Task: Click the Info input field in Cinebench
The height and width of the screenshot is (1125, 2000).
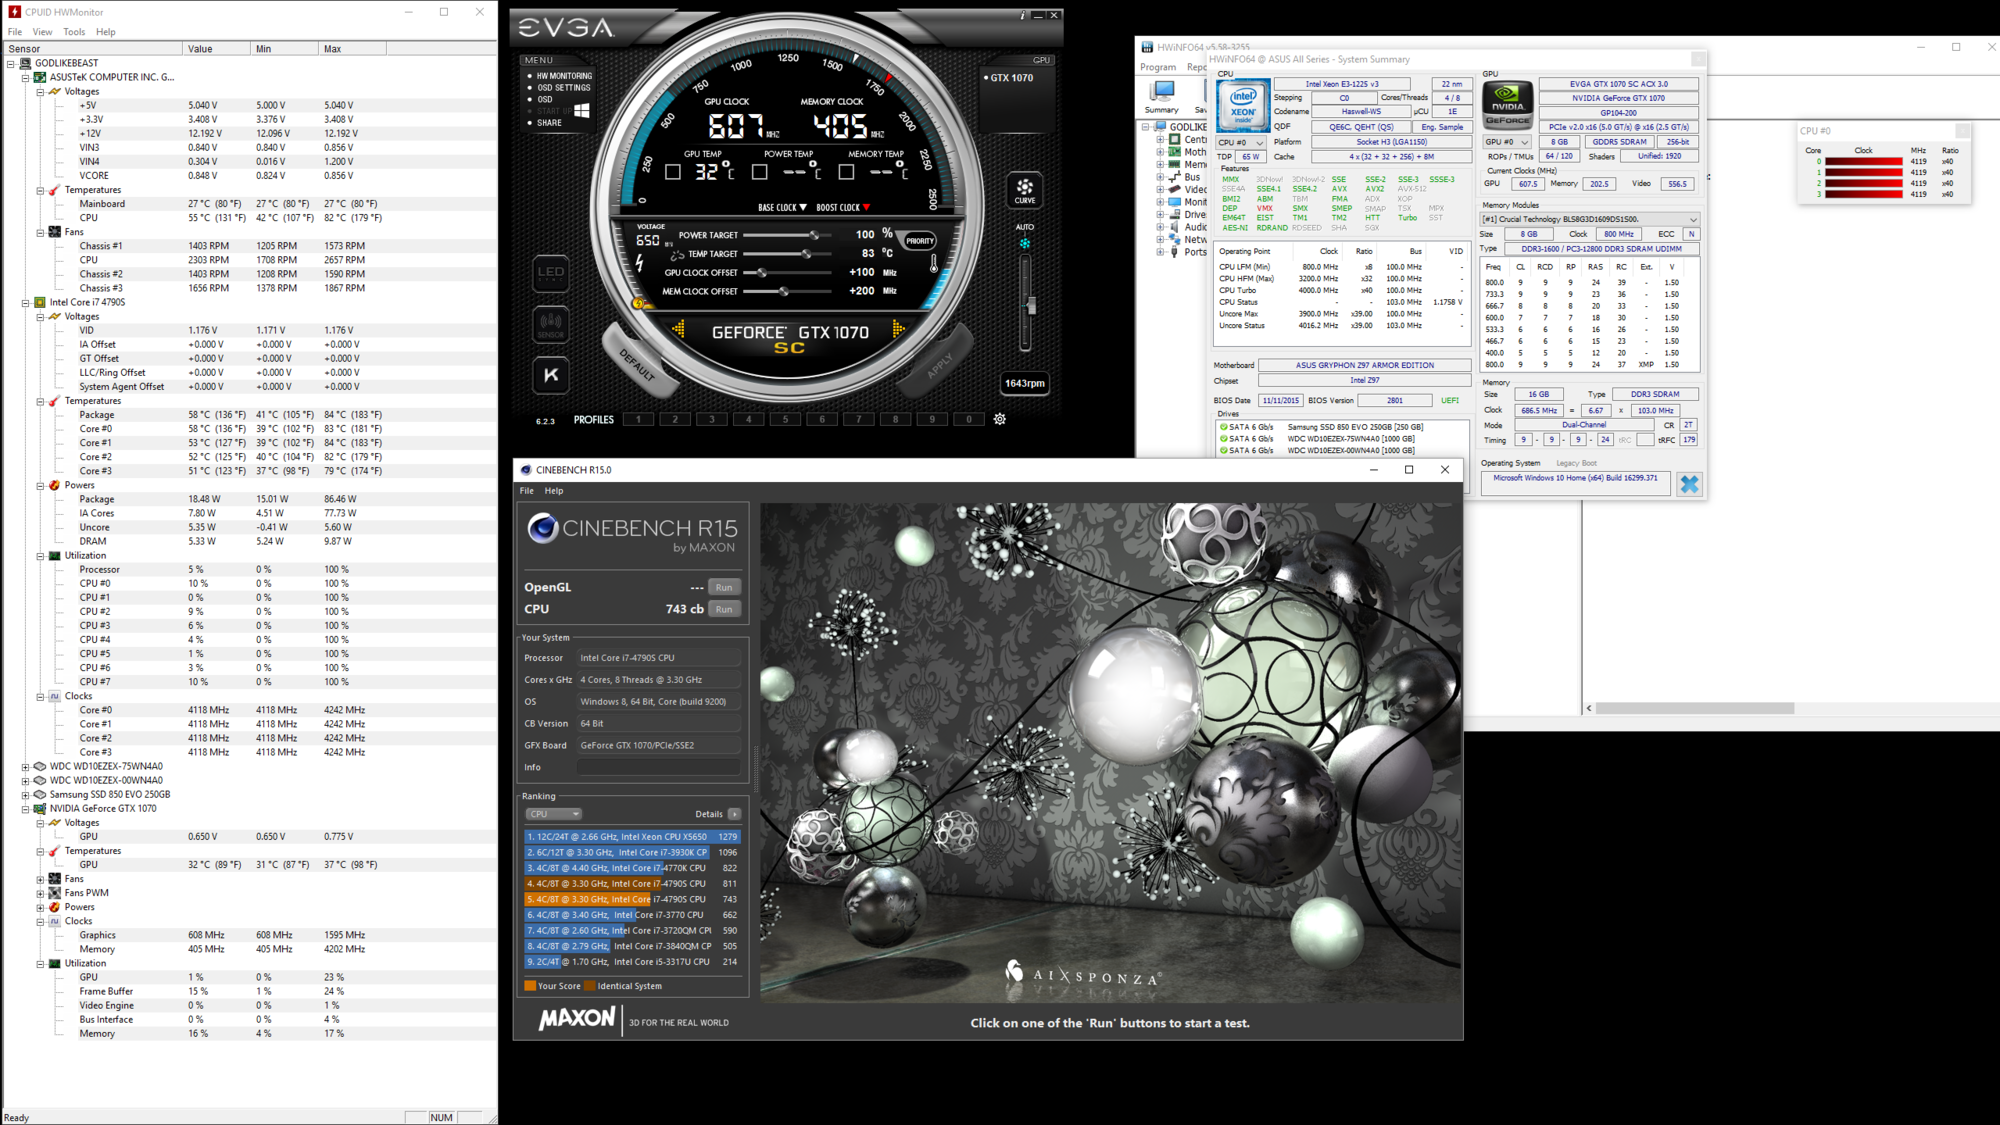Action: coord(659,767)
